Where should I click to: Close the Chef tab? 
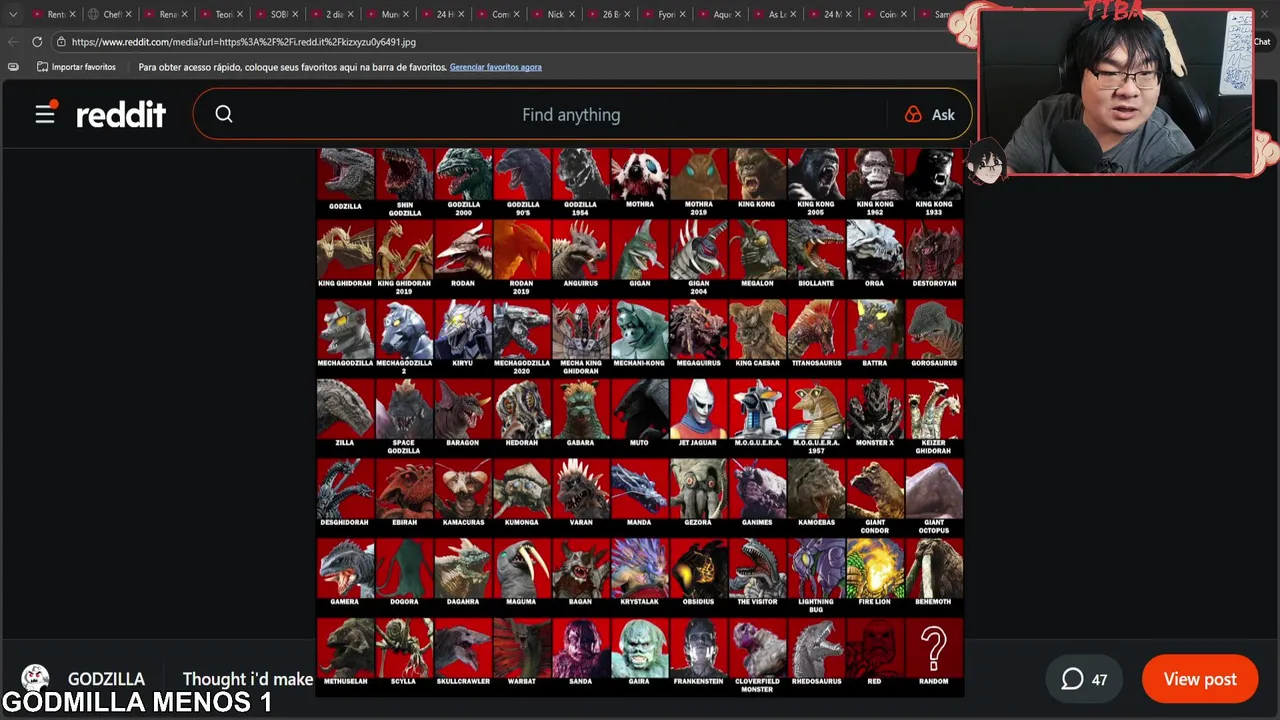coord(128,14)
